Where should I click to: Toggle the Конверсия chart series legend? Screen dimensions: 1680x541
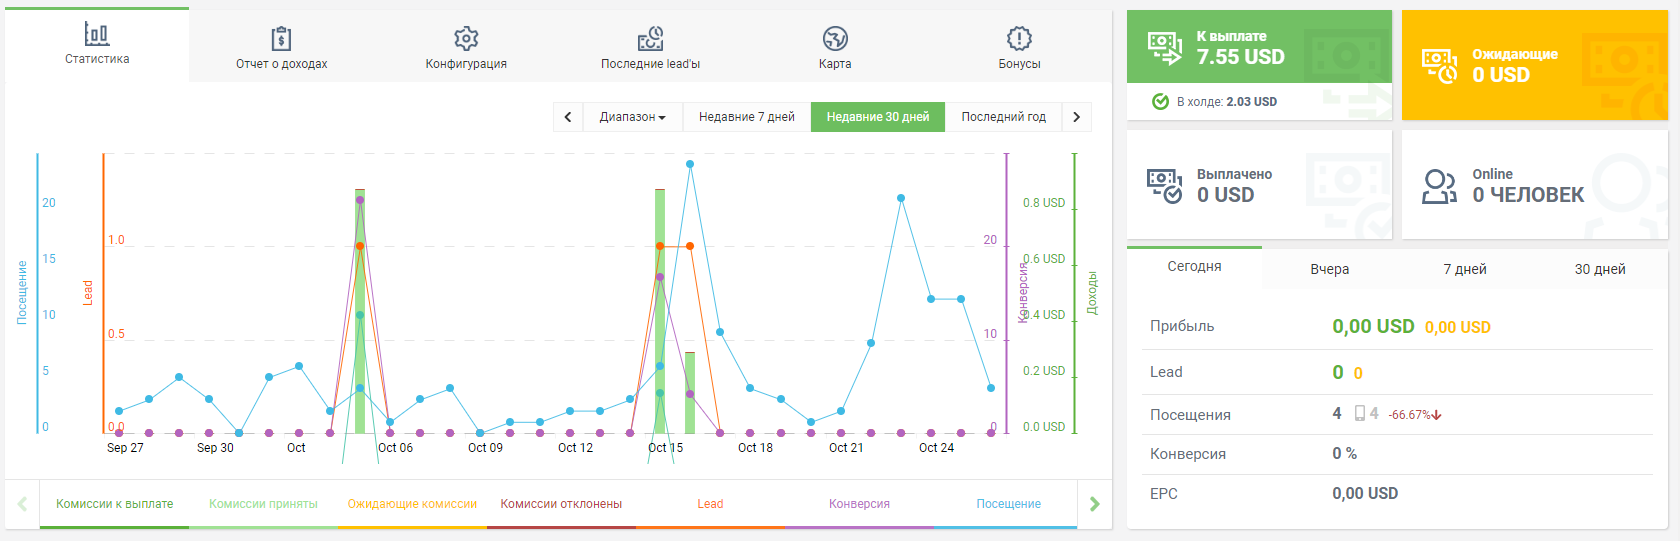pyautogui.click(x=859, y=504)
